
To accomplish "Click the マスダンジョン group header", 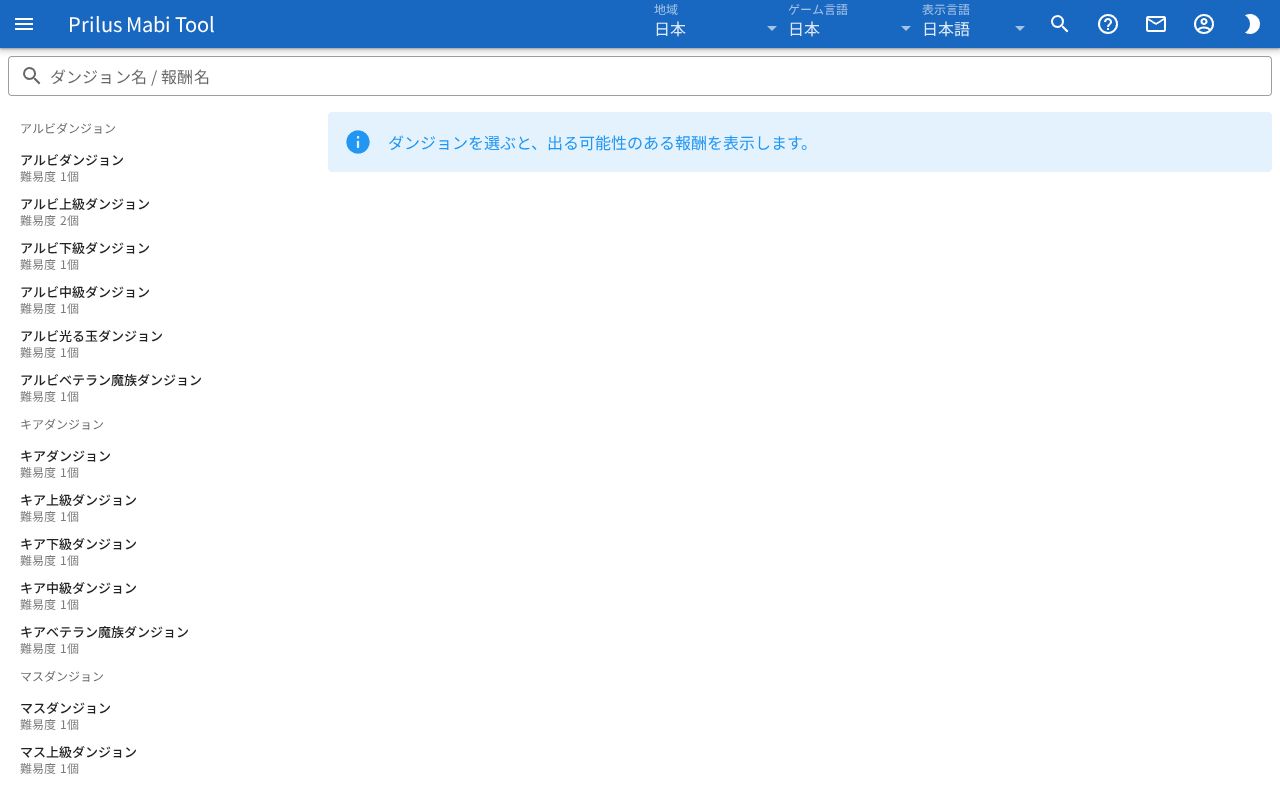I will click(62, 676).
